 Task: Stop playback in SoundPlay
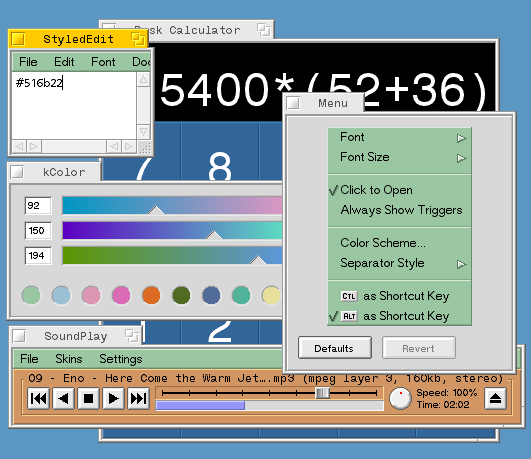88,398
